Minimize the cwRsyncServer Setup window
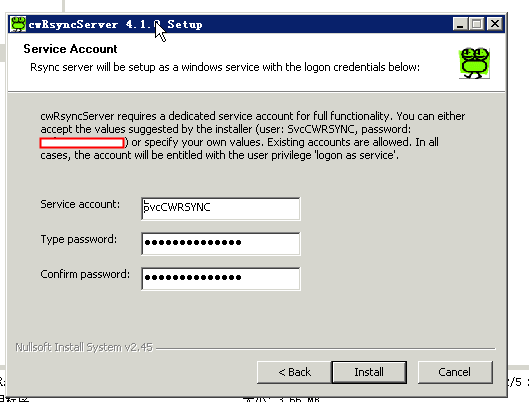Screen dimensions: 529x402 pos(460,24)
